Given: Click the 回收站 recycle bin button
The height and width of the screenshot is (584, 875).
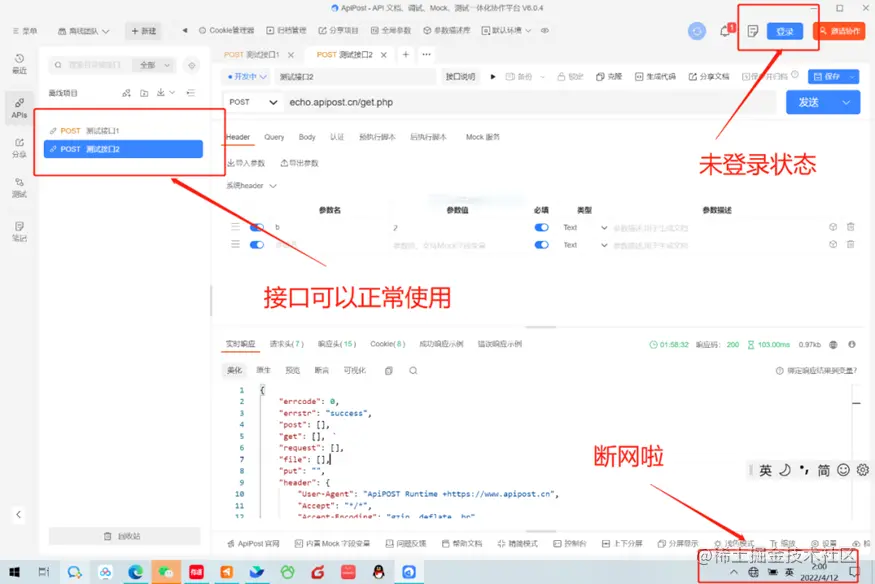Looking at the screenshot, I should [x=124, y=536].
